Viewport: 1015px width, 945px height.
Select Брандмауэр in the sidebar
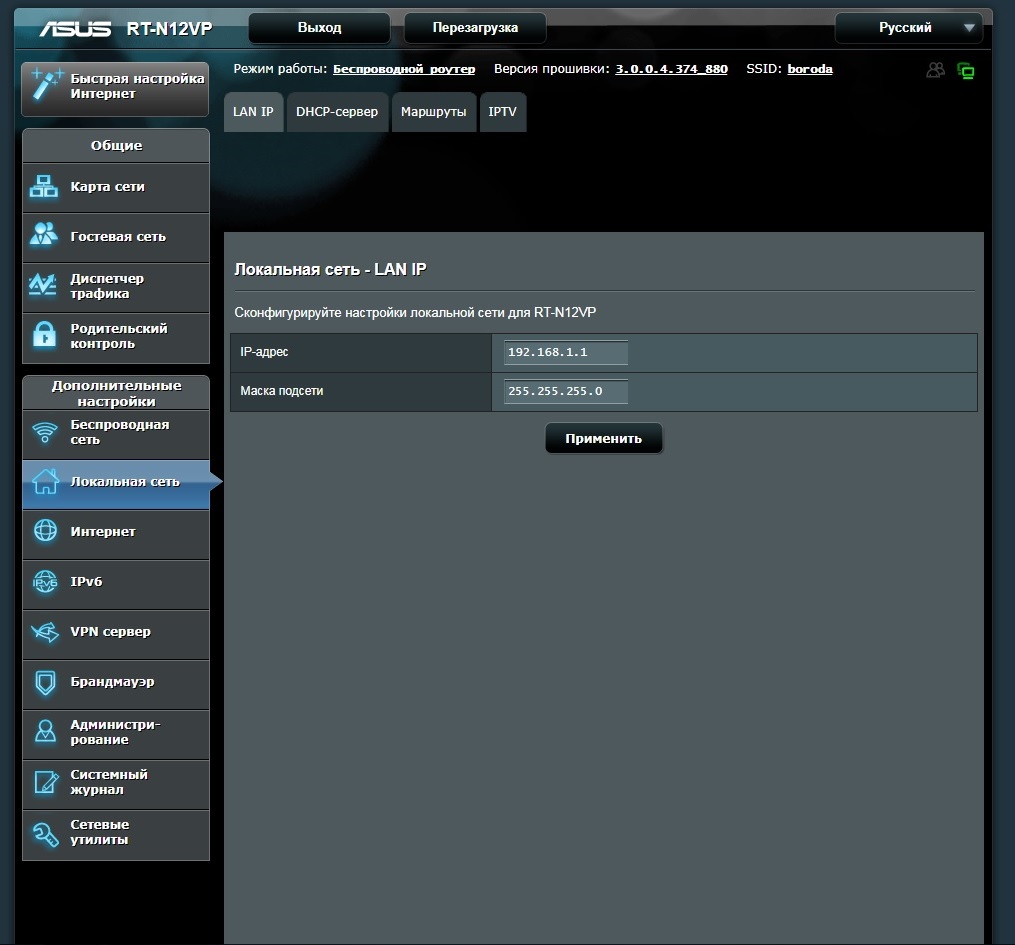(116, 684)
